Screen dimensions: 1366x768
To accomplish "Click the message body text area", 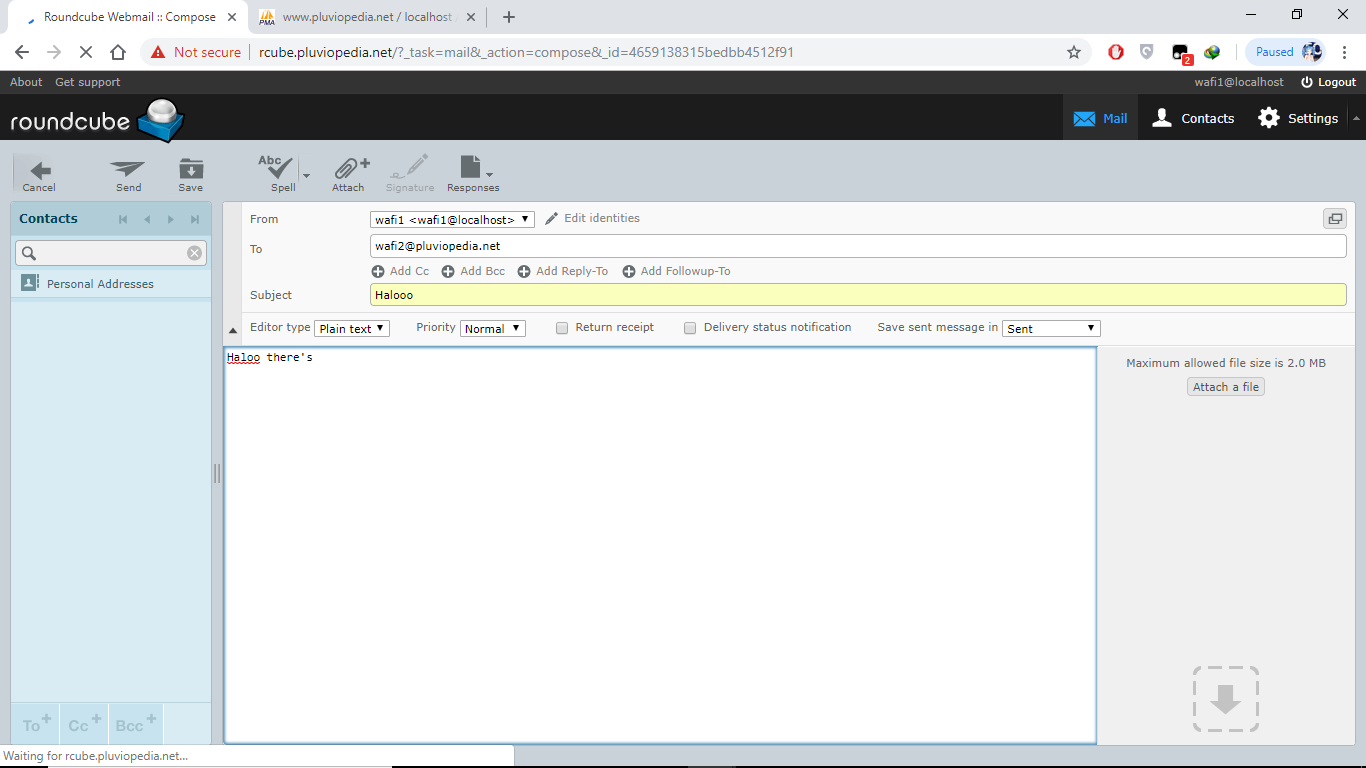I will pos(660,545).
